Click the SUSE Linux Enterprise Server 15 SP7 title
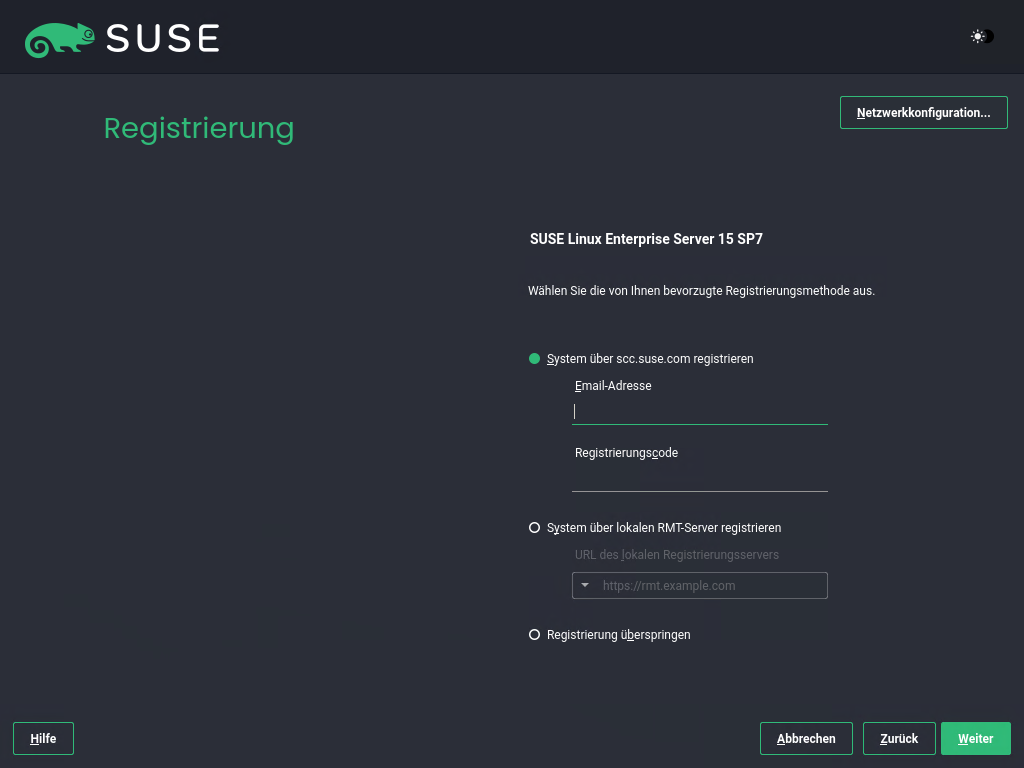Viewport: 1024px width, 768px height. 646,239
